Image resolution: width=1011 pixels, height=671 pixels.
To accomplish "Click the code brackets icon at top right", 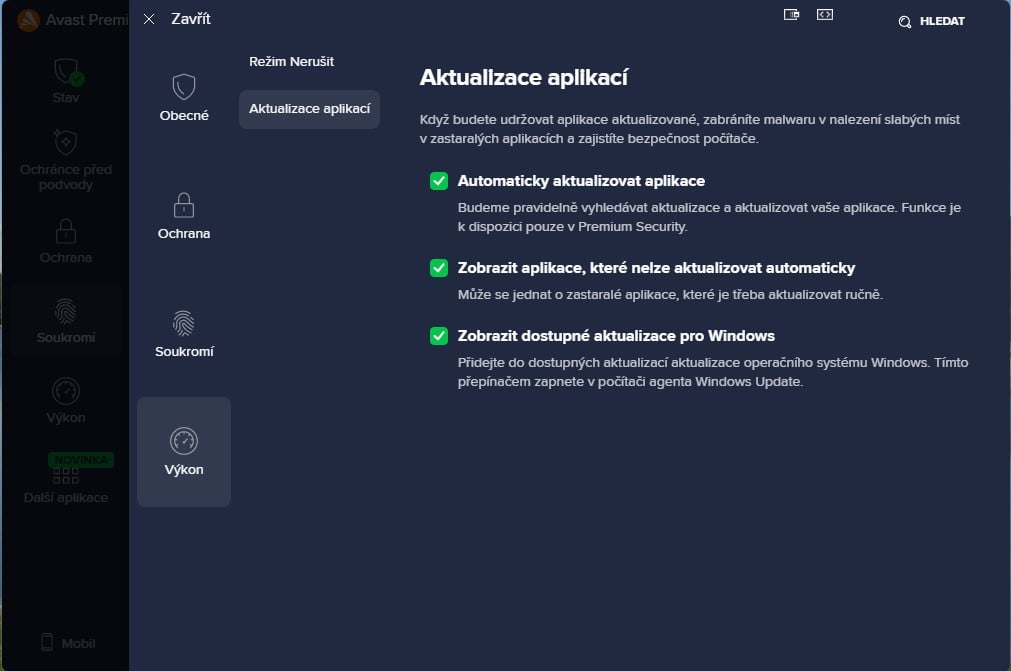I will coord(824,14).
